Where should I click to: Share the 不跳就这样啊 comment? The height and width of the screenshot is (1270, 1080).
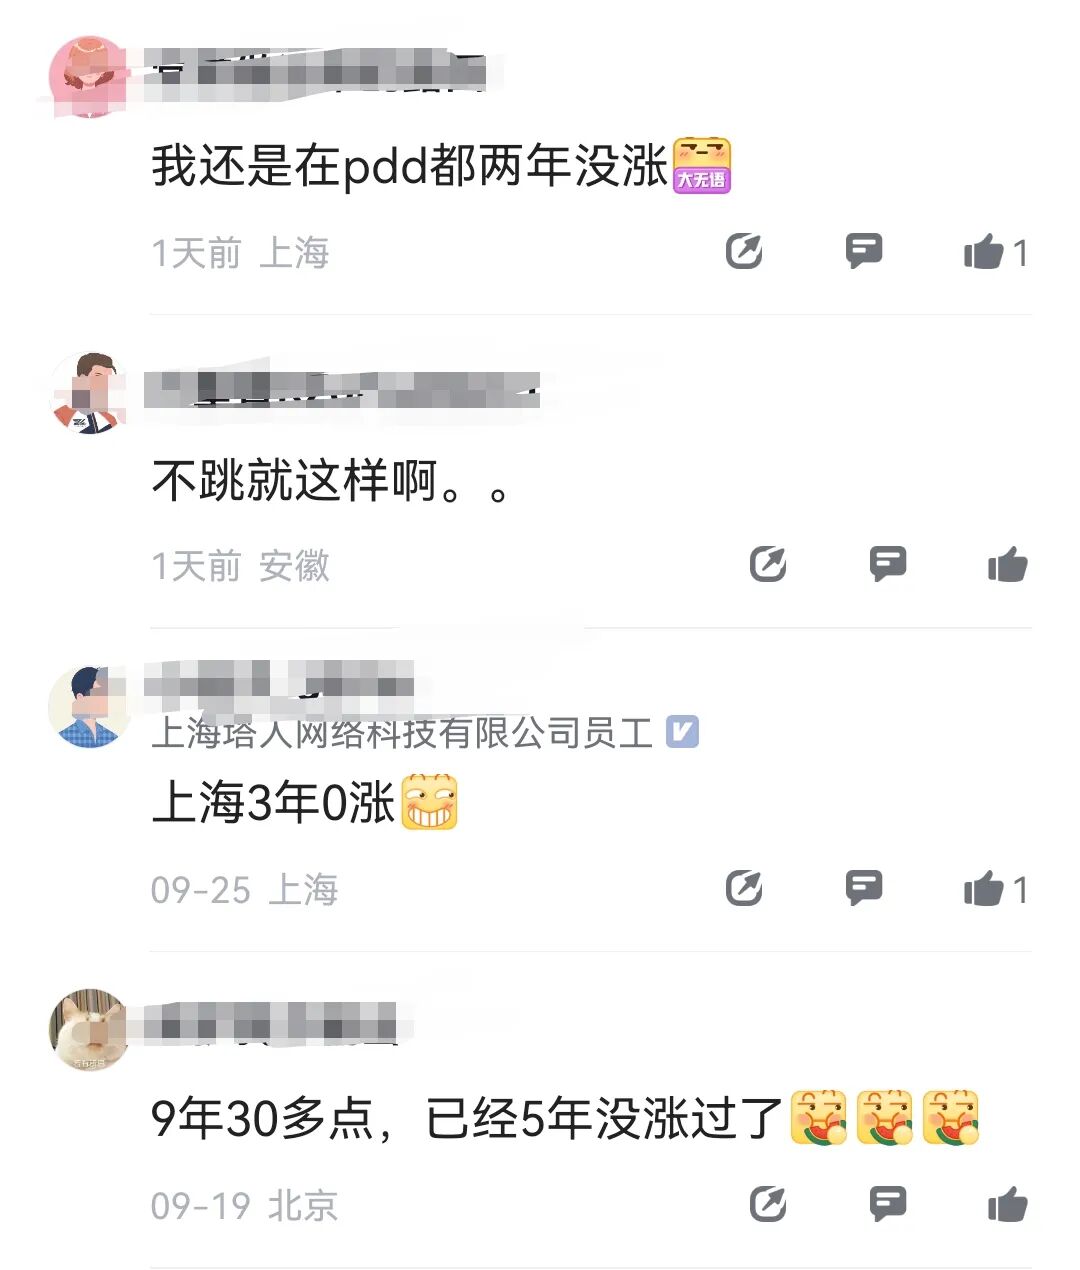click(x=768, y=565)
